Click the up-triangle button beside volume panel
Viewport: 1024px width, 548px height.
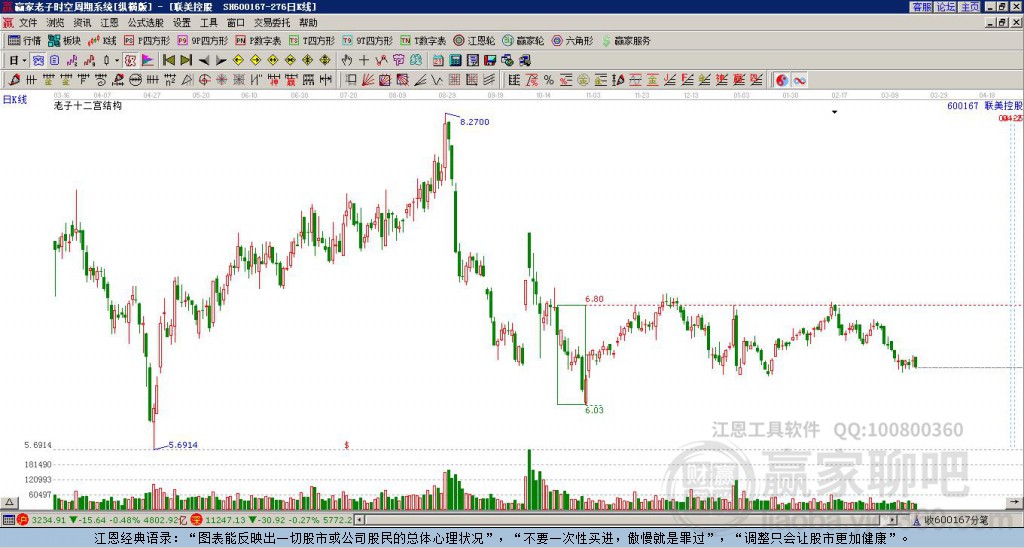[x=8, y=503]
